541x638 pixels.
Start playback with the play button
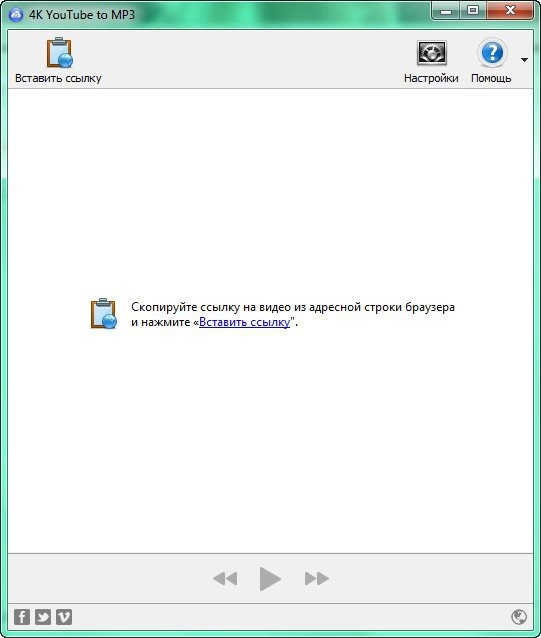pyautogui.click(x=270, y=578)
